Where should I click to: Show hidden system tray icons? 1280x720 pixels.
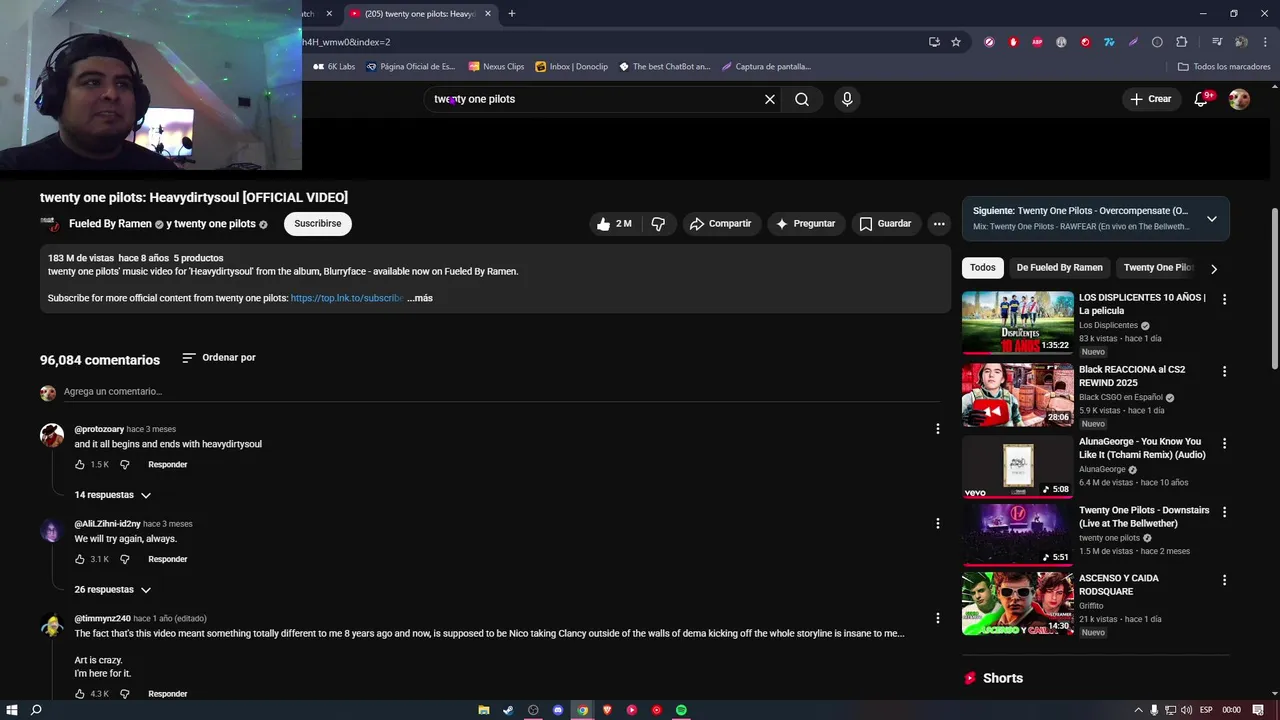click(1137, 710)
